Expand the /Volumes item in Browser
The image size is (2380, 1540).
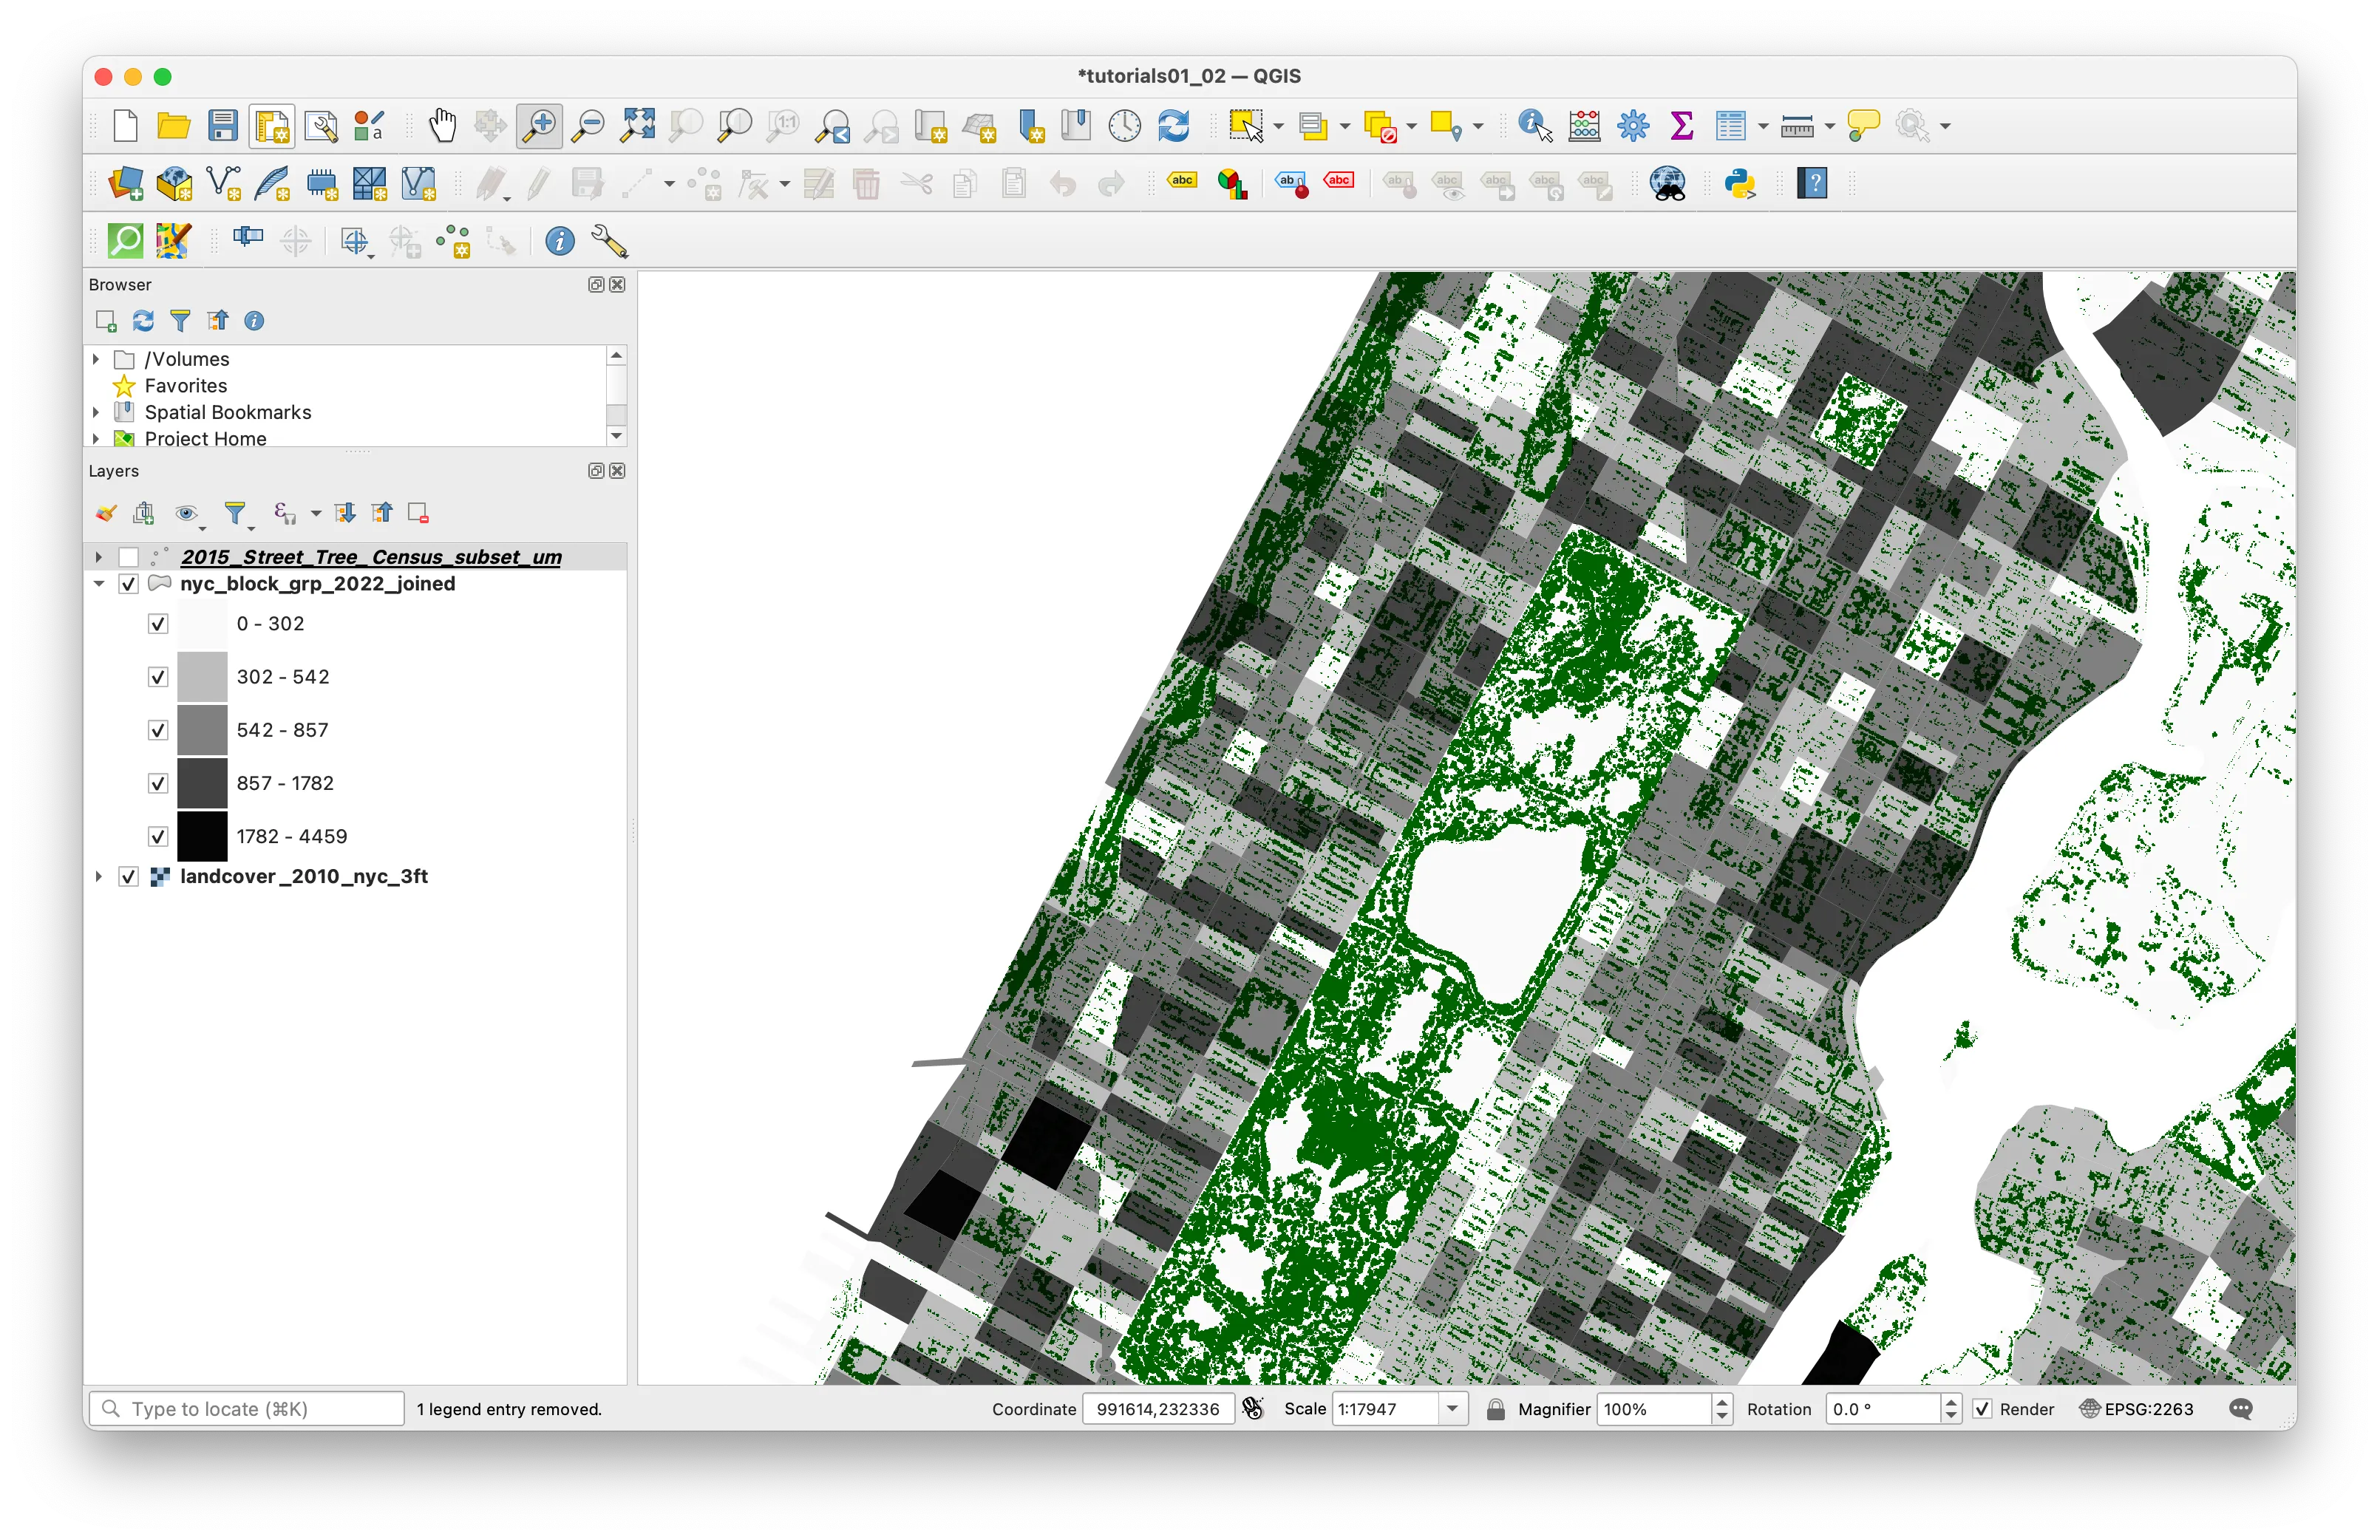96,359
